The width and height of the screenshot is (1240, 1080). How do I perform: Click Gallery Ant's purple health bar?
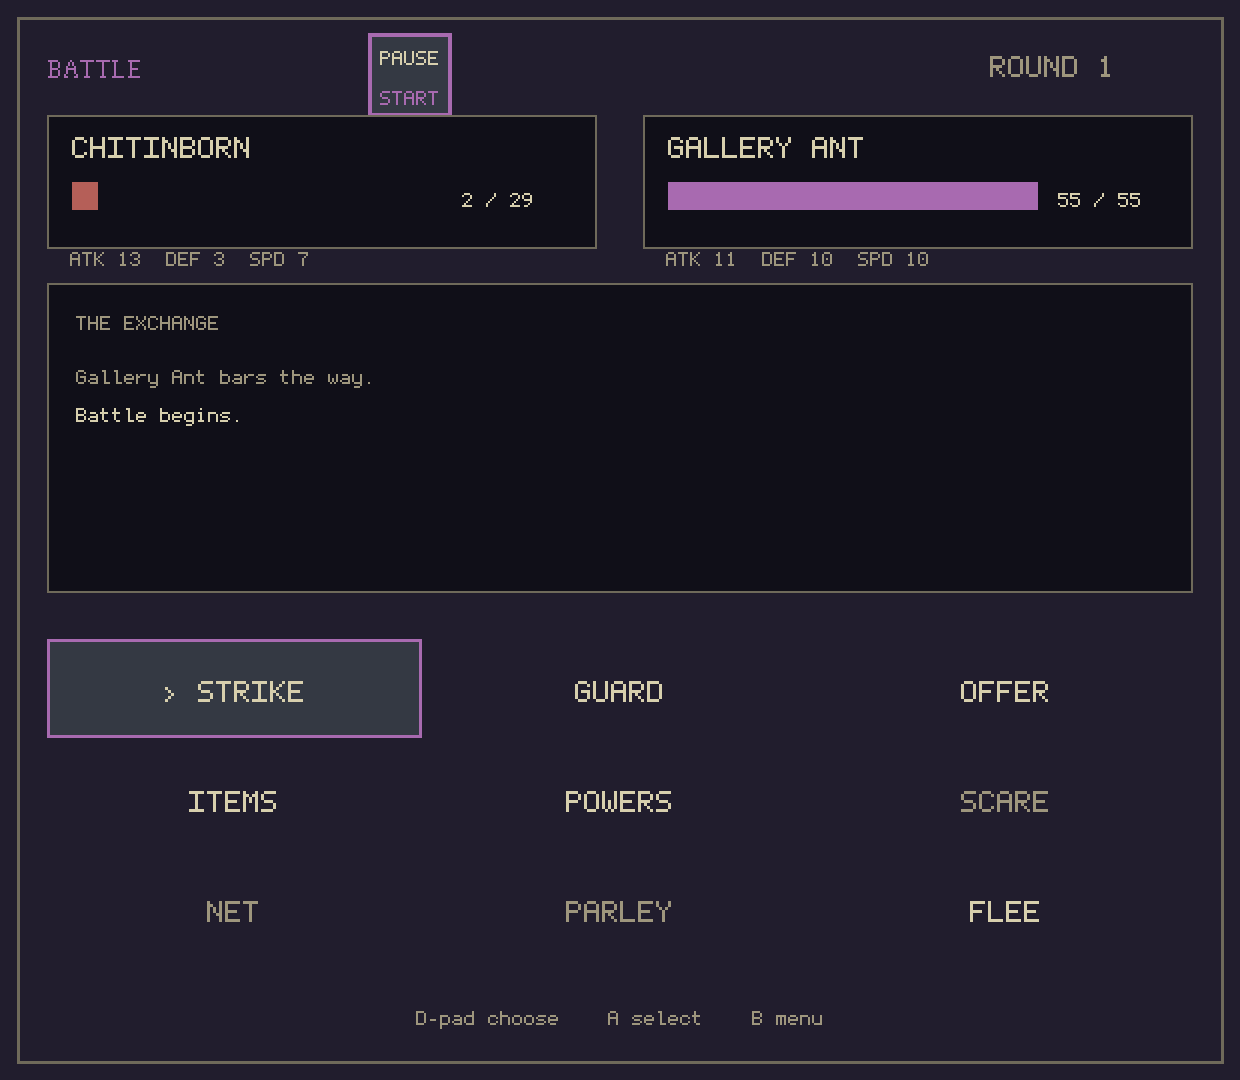[853, 196]
